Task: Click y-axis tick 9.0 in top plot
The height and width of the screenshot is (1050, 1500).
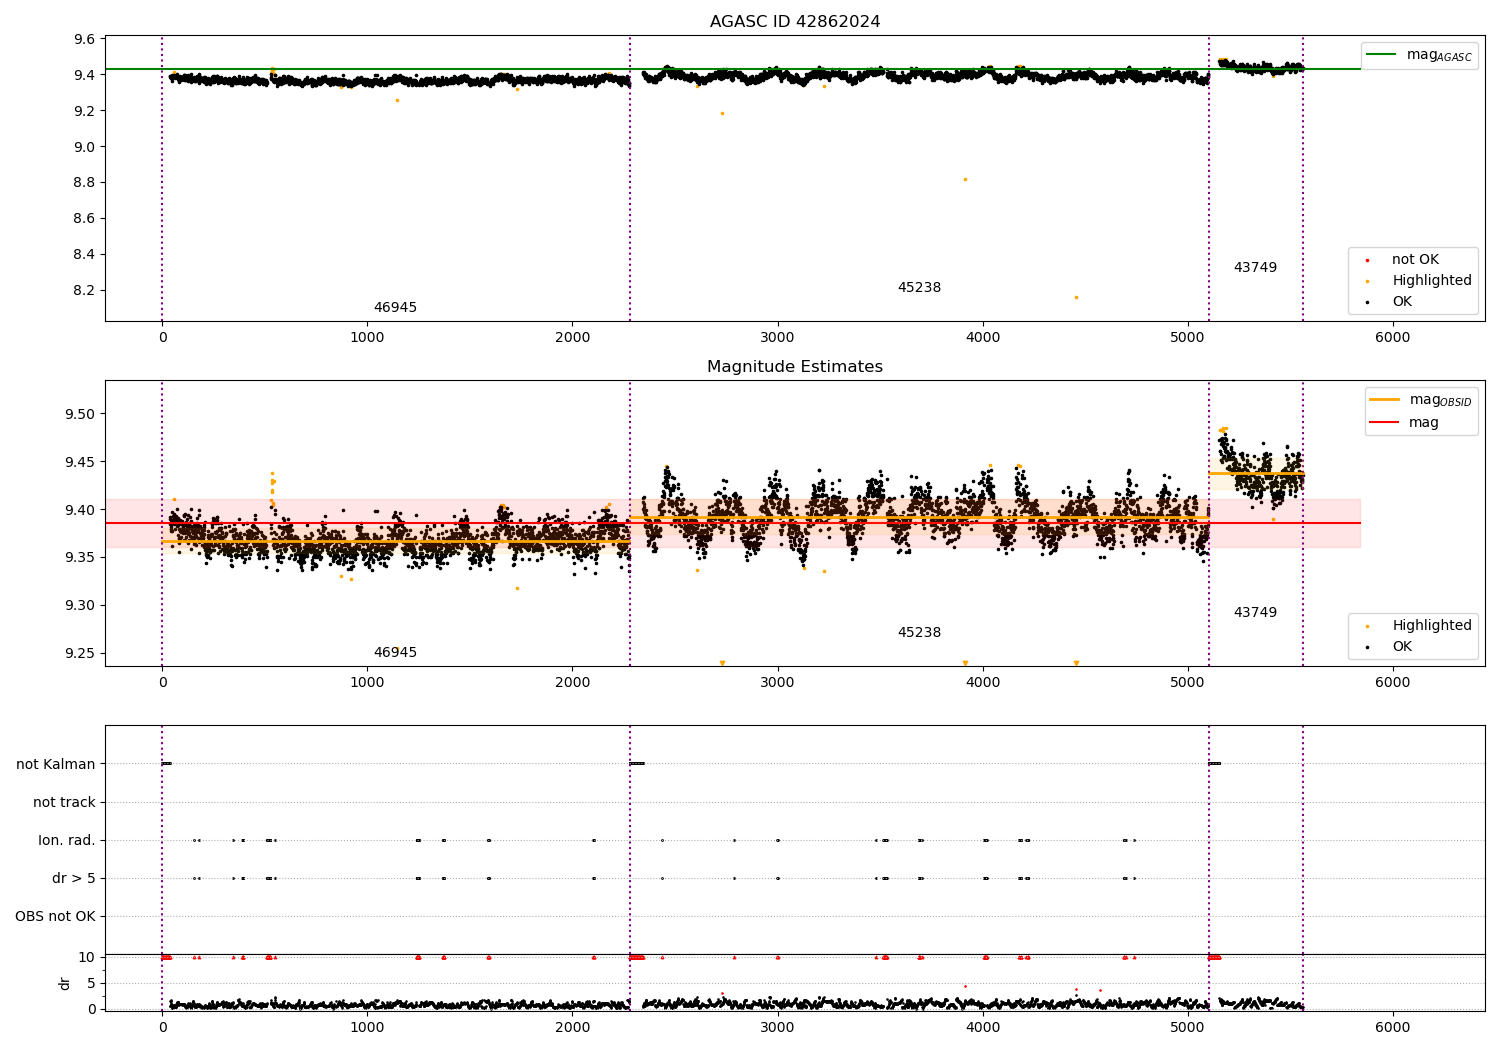Action: [85, 146]
